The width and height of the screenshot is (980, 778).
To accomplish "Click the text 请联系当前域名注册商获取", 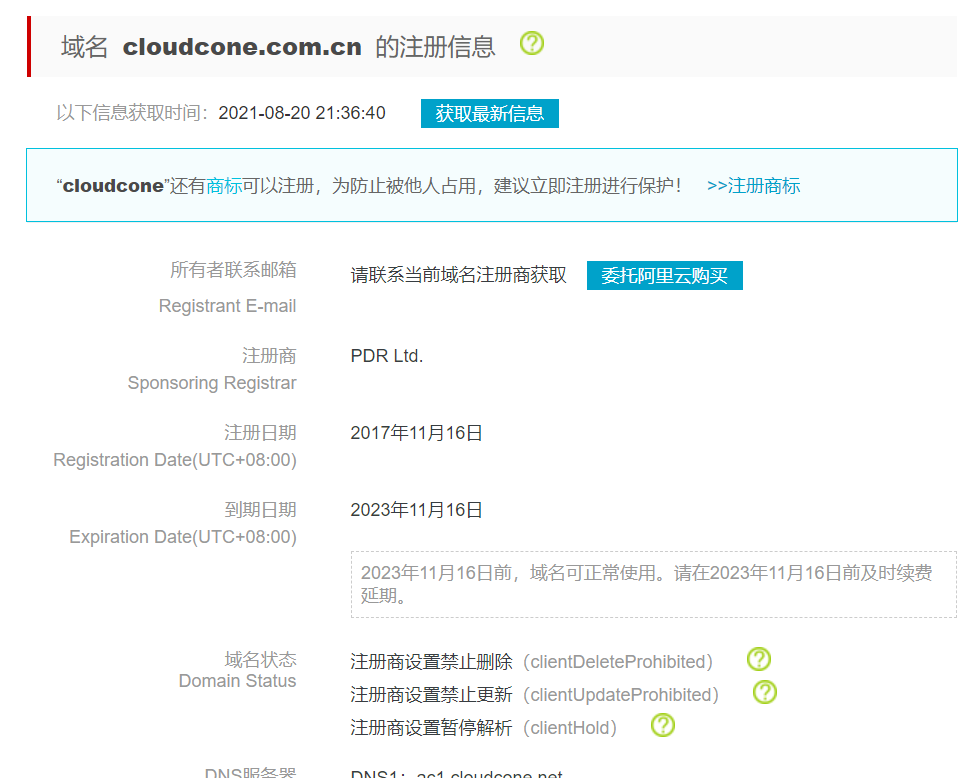I will tap(459, 275).
